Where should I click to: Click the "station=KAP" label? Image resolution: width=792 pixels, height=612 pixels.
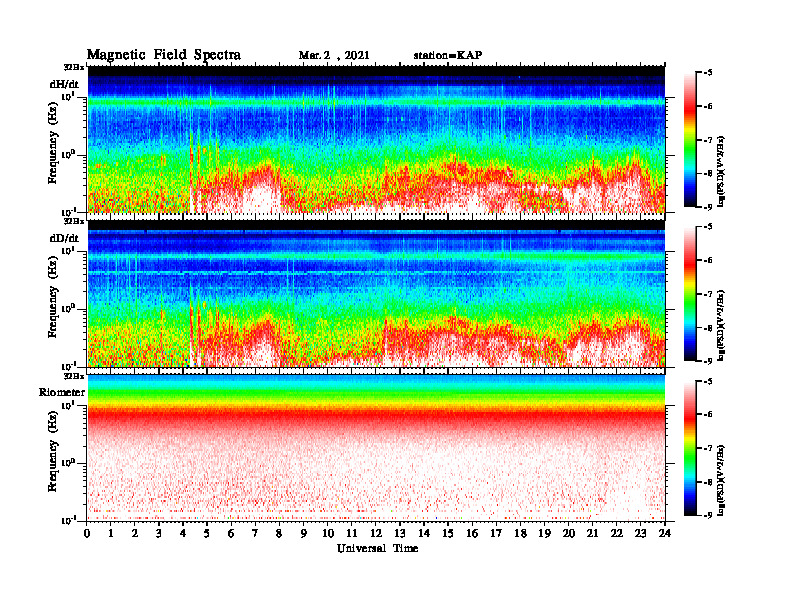448,55
